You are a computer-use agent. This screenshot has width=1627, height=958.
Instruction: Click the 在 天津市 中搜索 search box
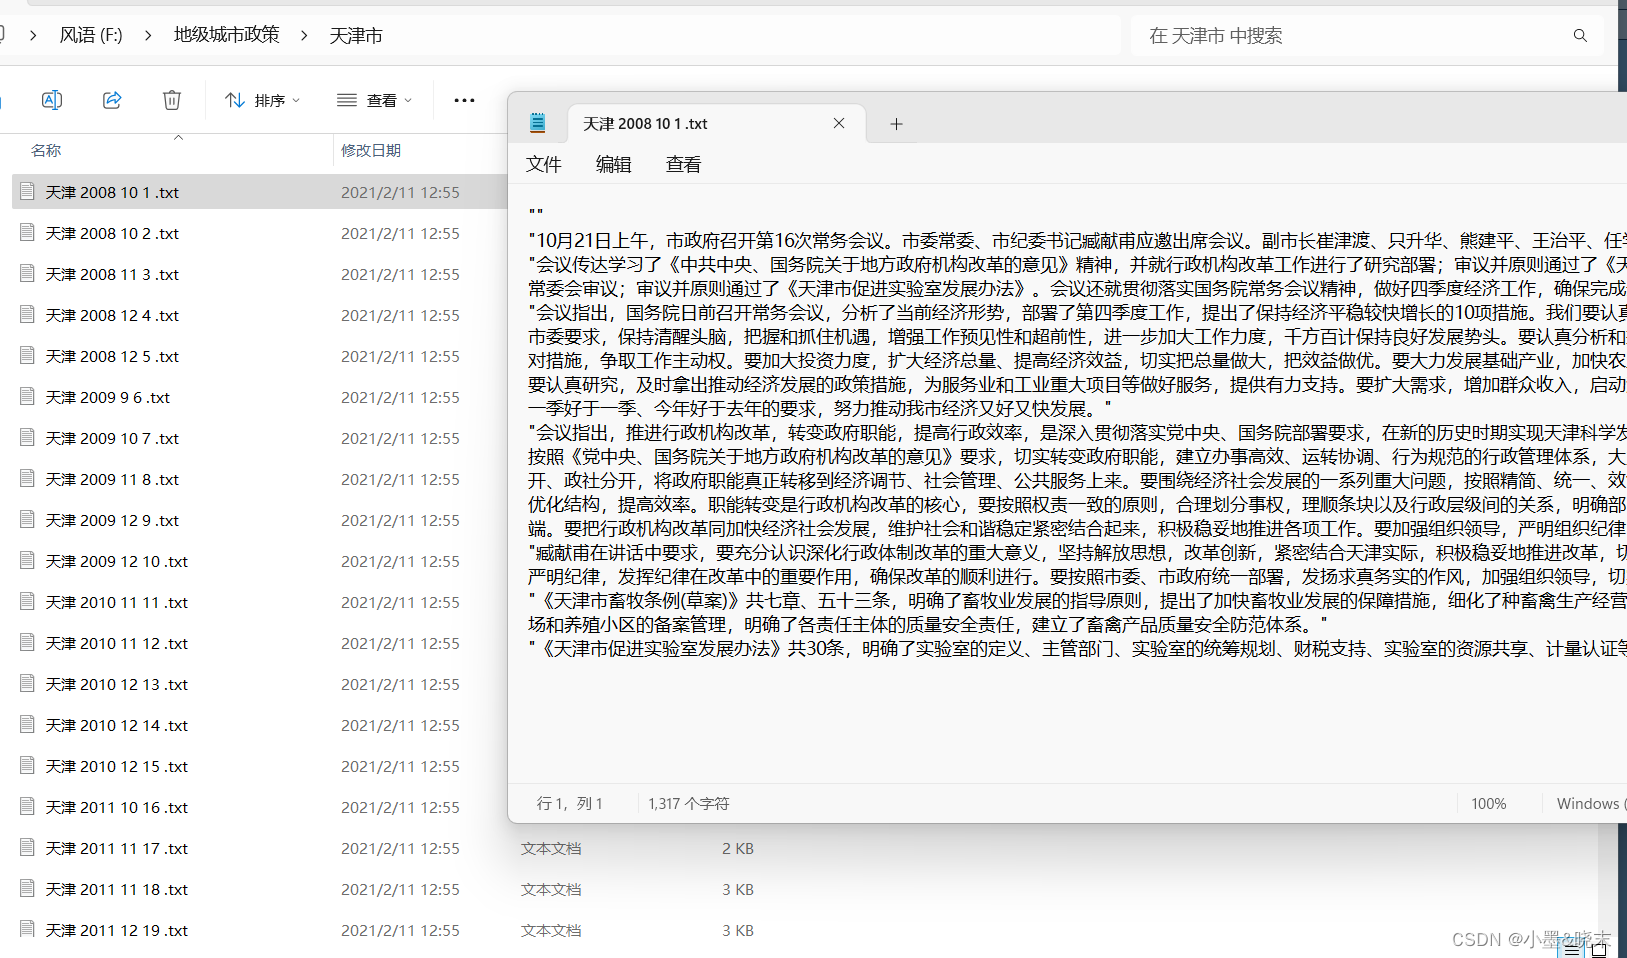[1366, 36]
